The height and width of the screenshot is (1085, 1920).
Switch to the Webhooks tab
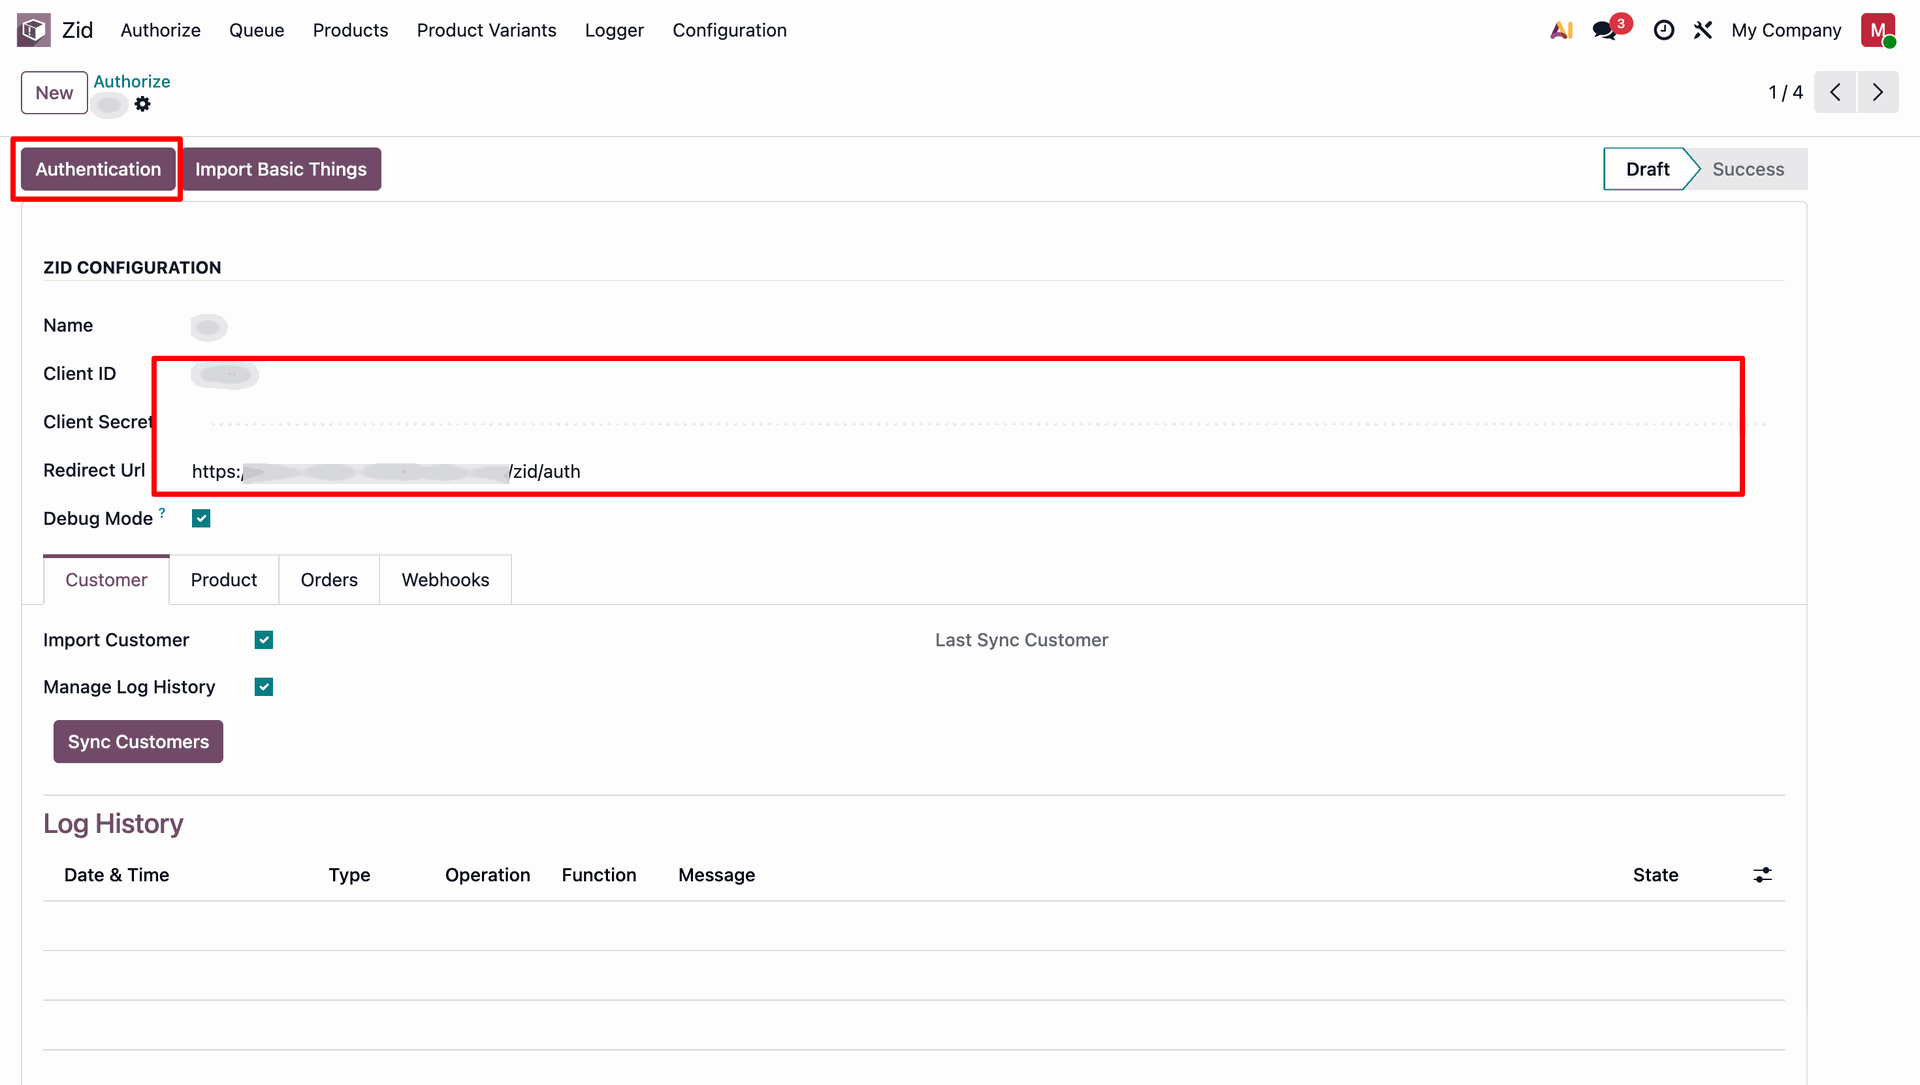(445, 580)
